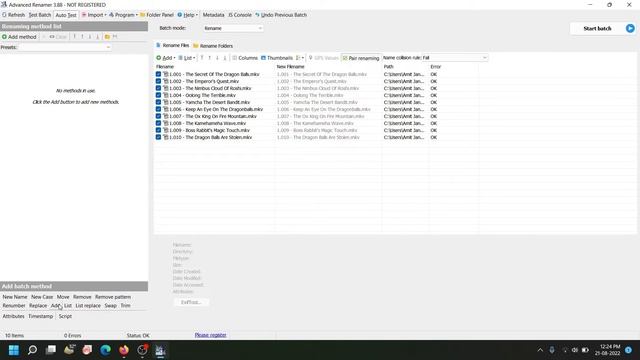
Task: Open the Program dropdown menu
Action: point(123,15)
